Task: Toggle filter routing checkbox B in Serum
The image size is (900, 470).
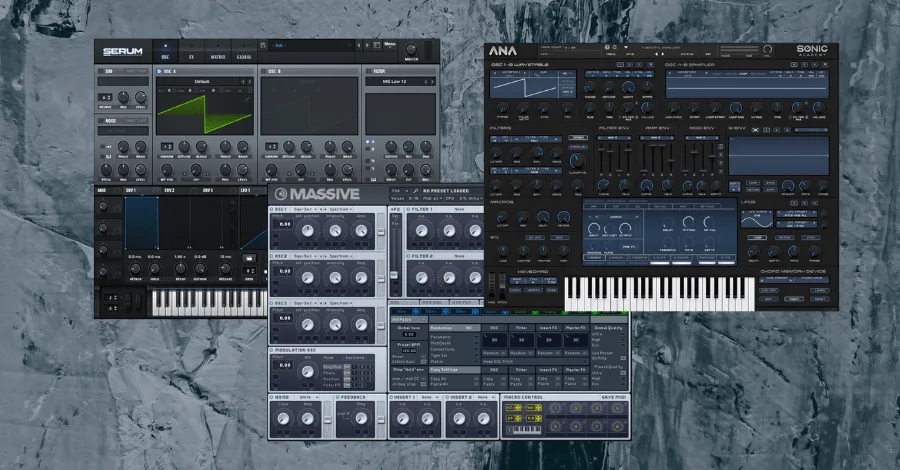Action: (368, 148)
